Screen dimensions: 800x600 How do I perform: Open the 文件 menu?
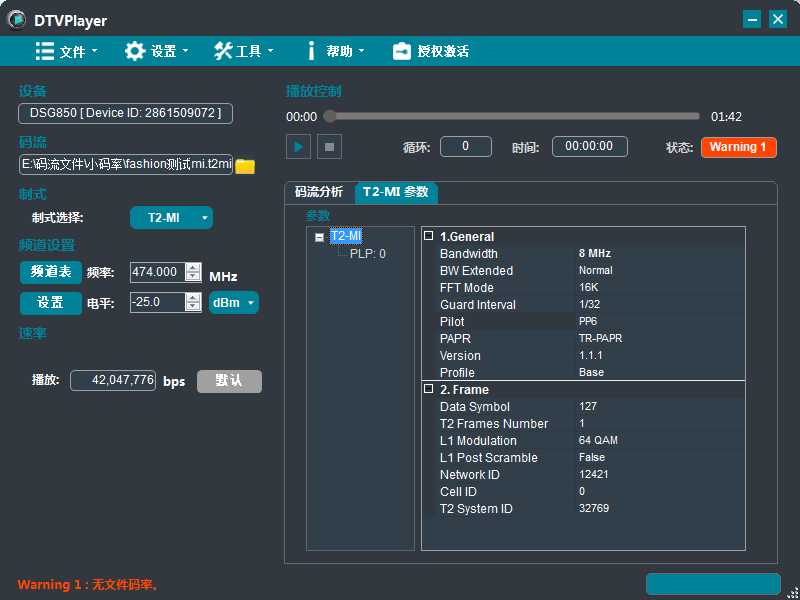[66, 51]
